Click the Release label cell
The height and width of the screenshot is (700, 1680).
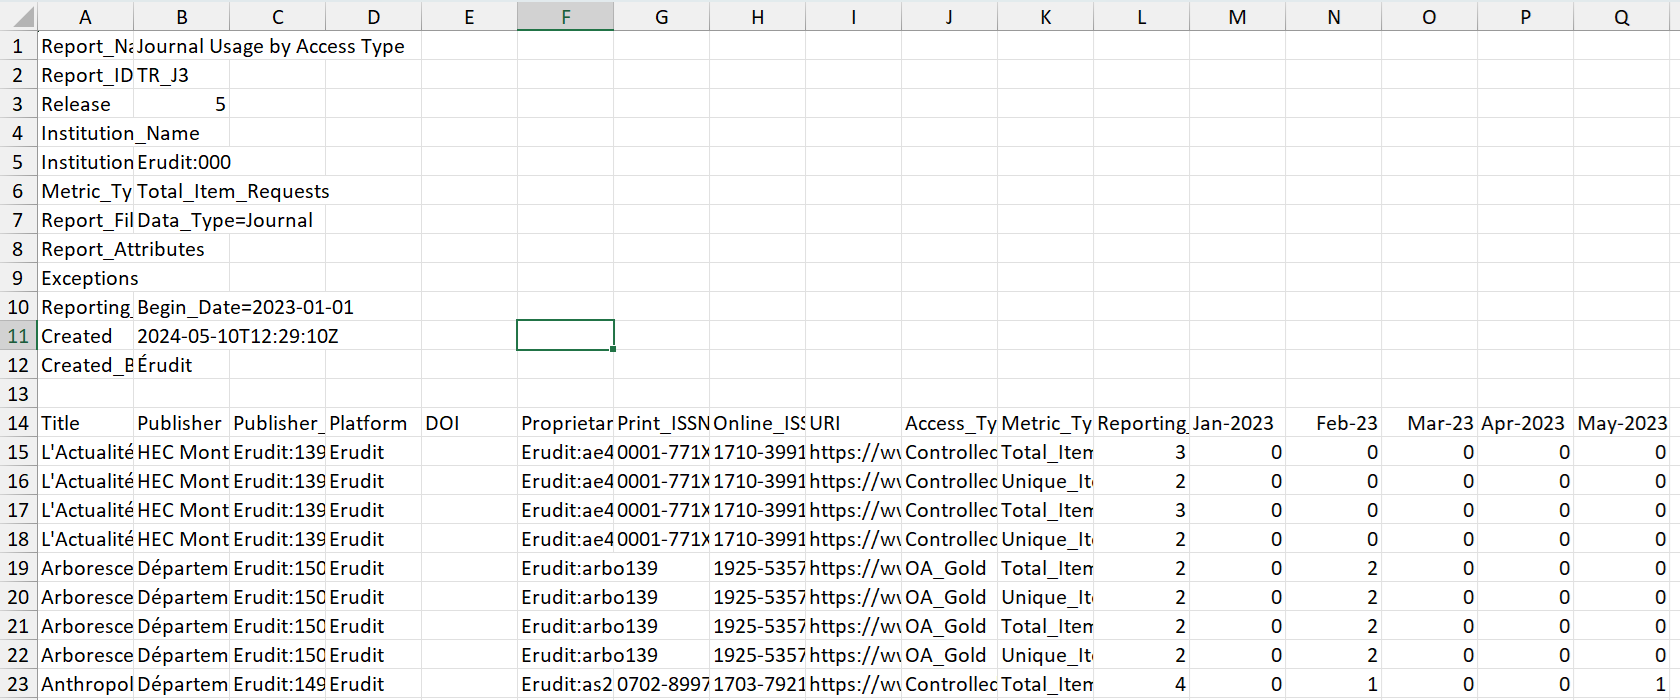pyautogui.click(x=86, y=104)
